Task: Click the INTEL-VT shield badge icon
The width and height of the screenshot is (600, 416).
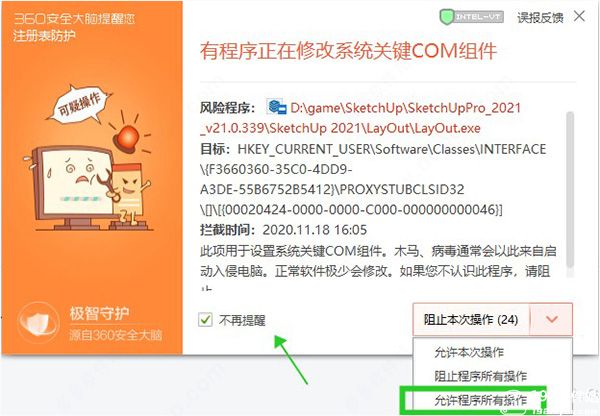Action: click(x=471, y=17)
